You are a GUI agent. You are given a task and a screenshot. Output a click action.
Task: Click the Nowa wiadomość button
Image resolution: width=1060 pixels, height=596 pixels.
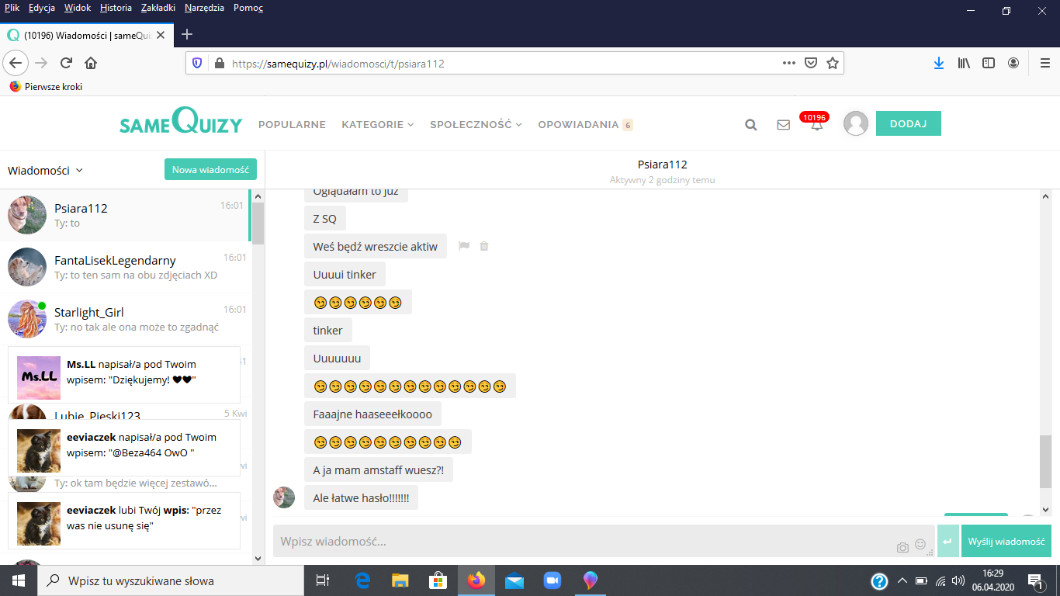(x=210, y=170)
